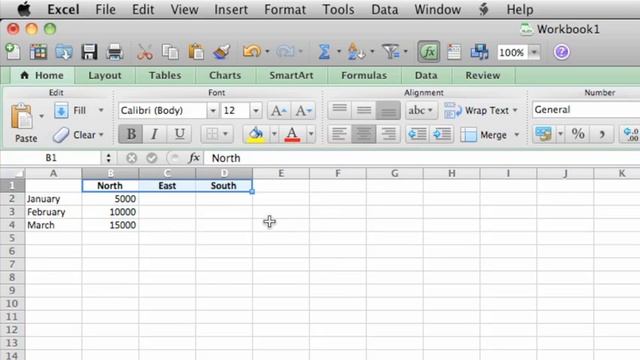640x360 pixels.
Task: Click formula bar containing North
Action: [x=422, y=158]
